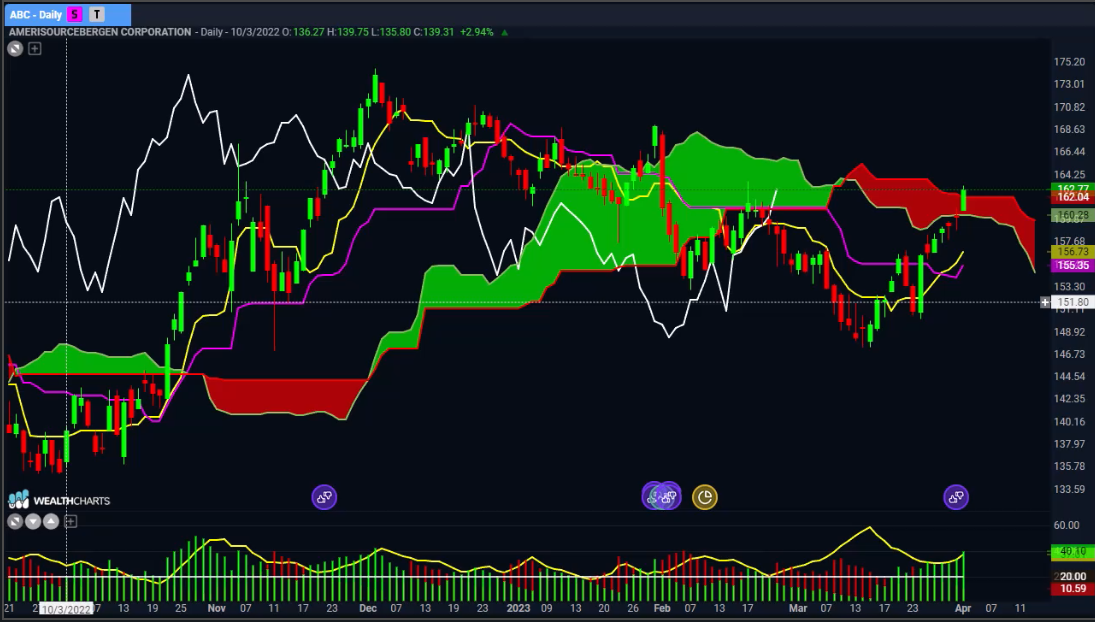Click the yellow 156.73 price label
Image resolution: width=1095 pixels, height=622 pixels.
(x=1072, y=251)
